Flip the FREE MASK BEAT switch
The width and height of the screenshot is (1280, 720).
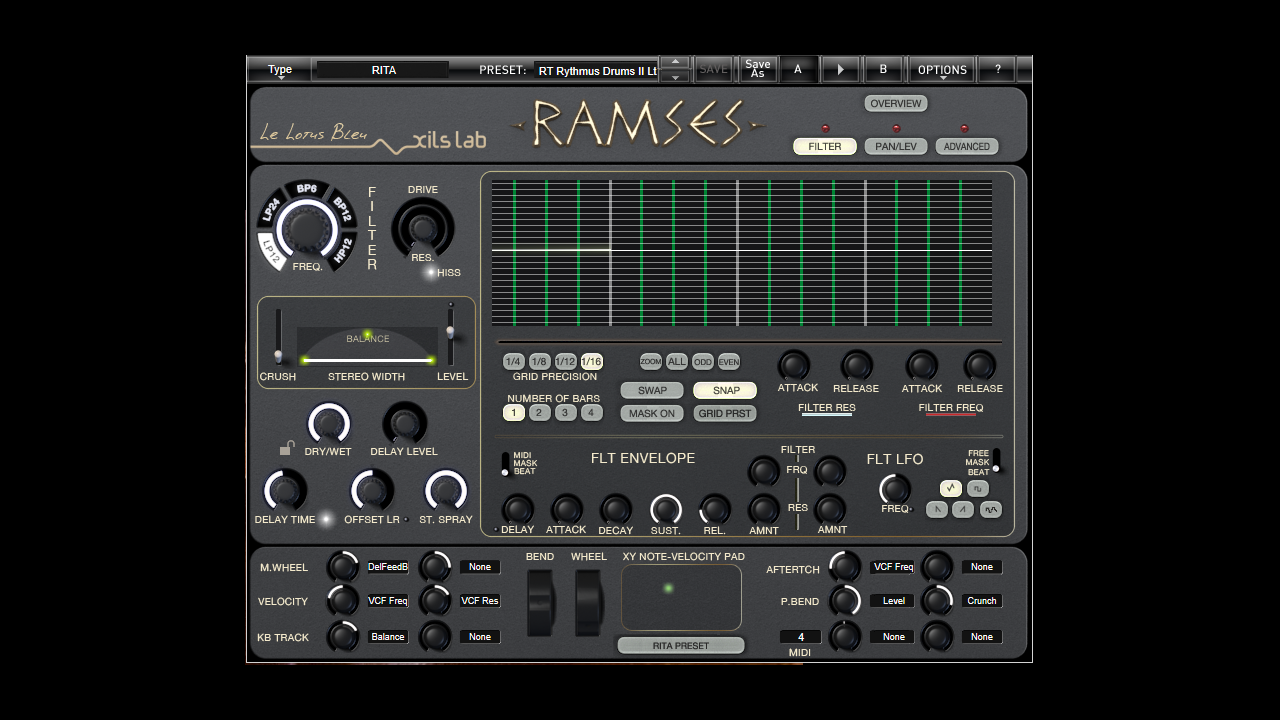(995, 461)
